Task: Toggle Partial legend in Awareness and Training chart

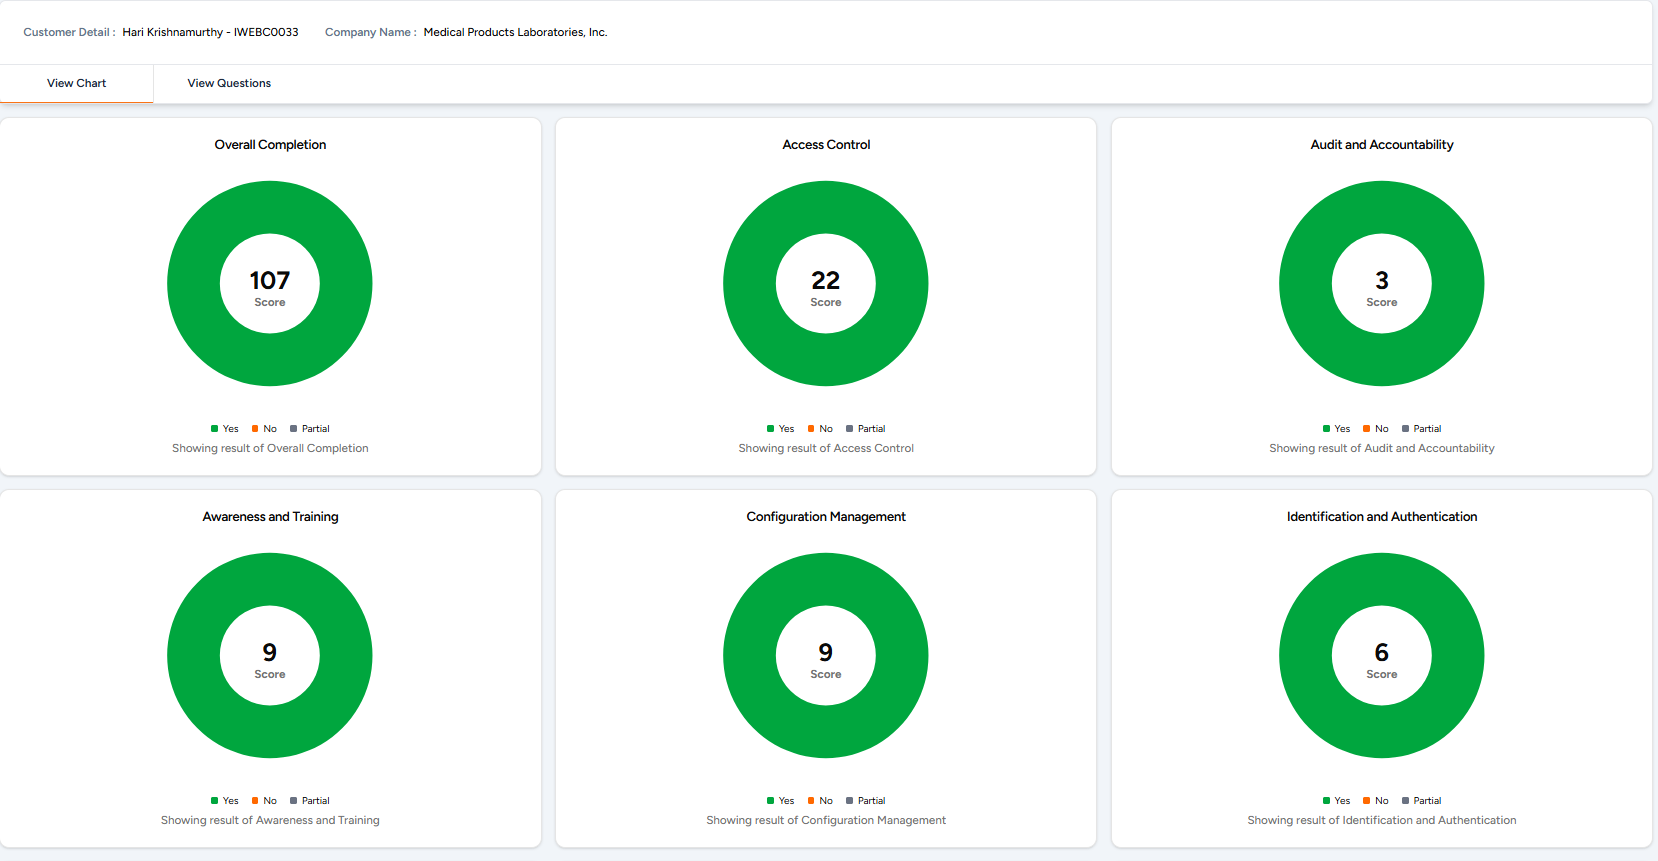Action: tap(310, 801)
